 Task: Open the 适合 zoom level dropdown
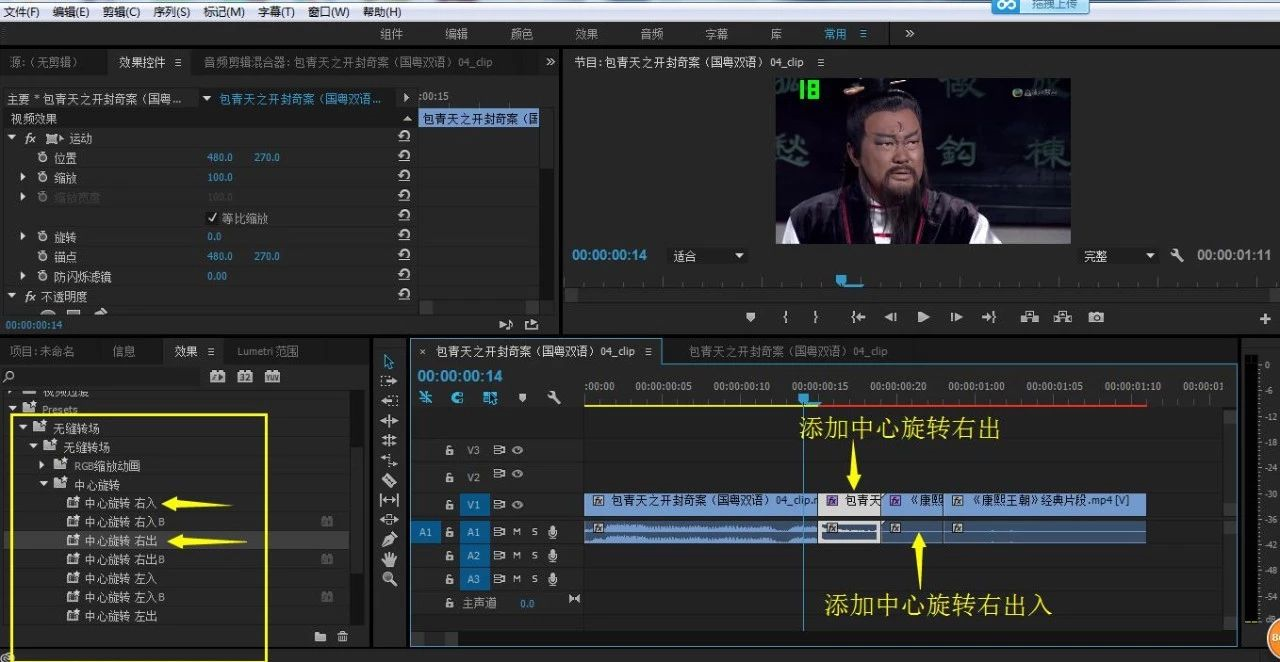point(707,256)
